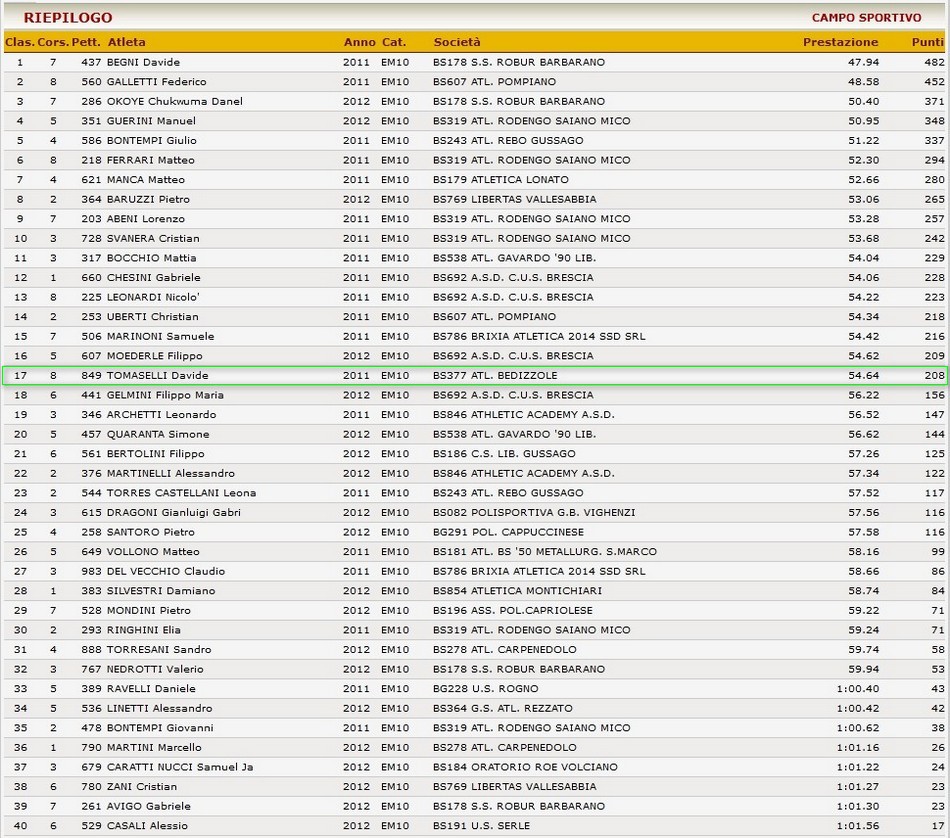Click the Prestazione column header

point(840,42)
